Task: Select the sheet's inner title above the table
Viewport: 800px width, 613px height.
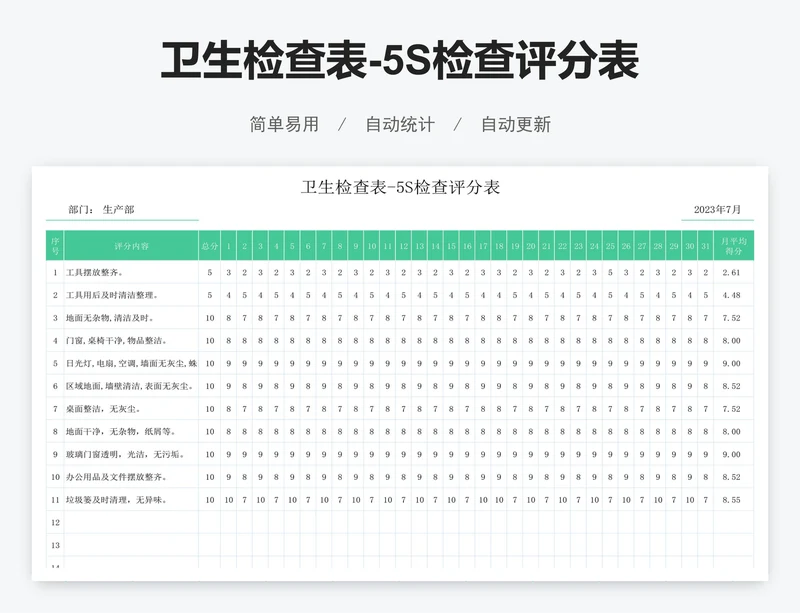Action: 400,187
